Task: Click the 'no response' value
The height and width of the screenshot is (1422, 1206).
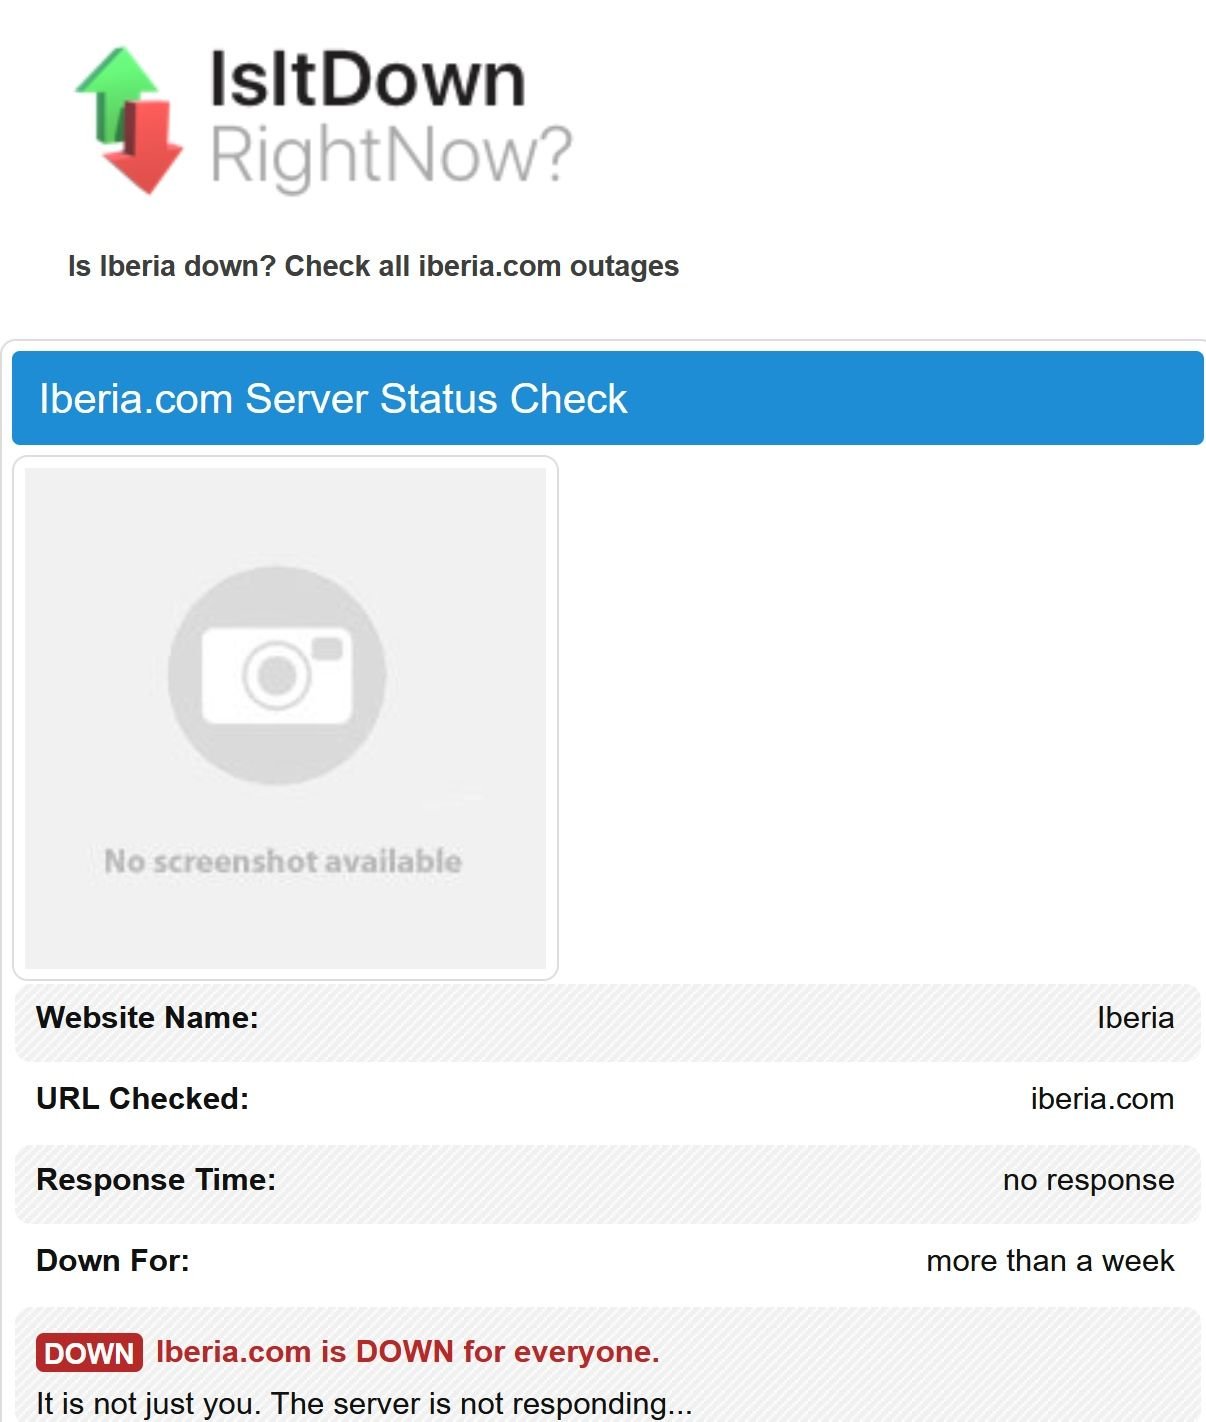Action: (x=1088, y=1180)
